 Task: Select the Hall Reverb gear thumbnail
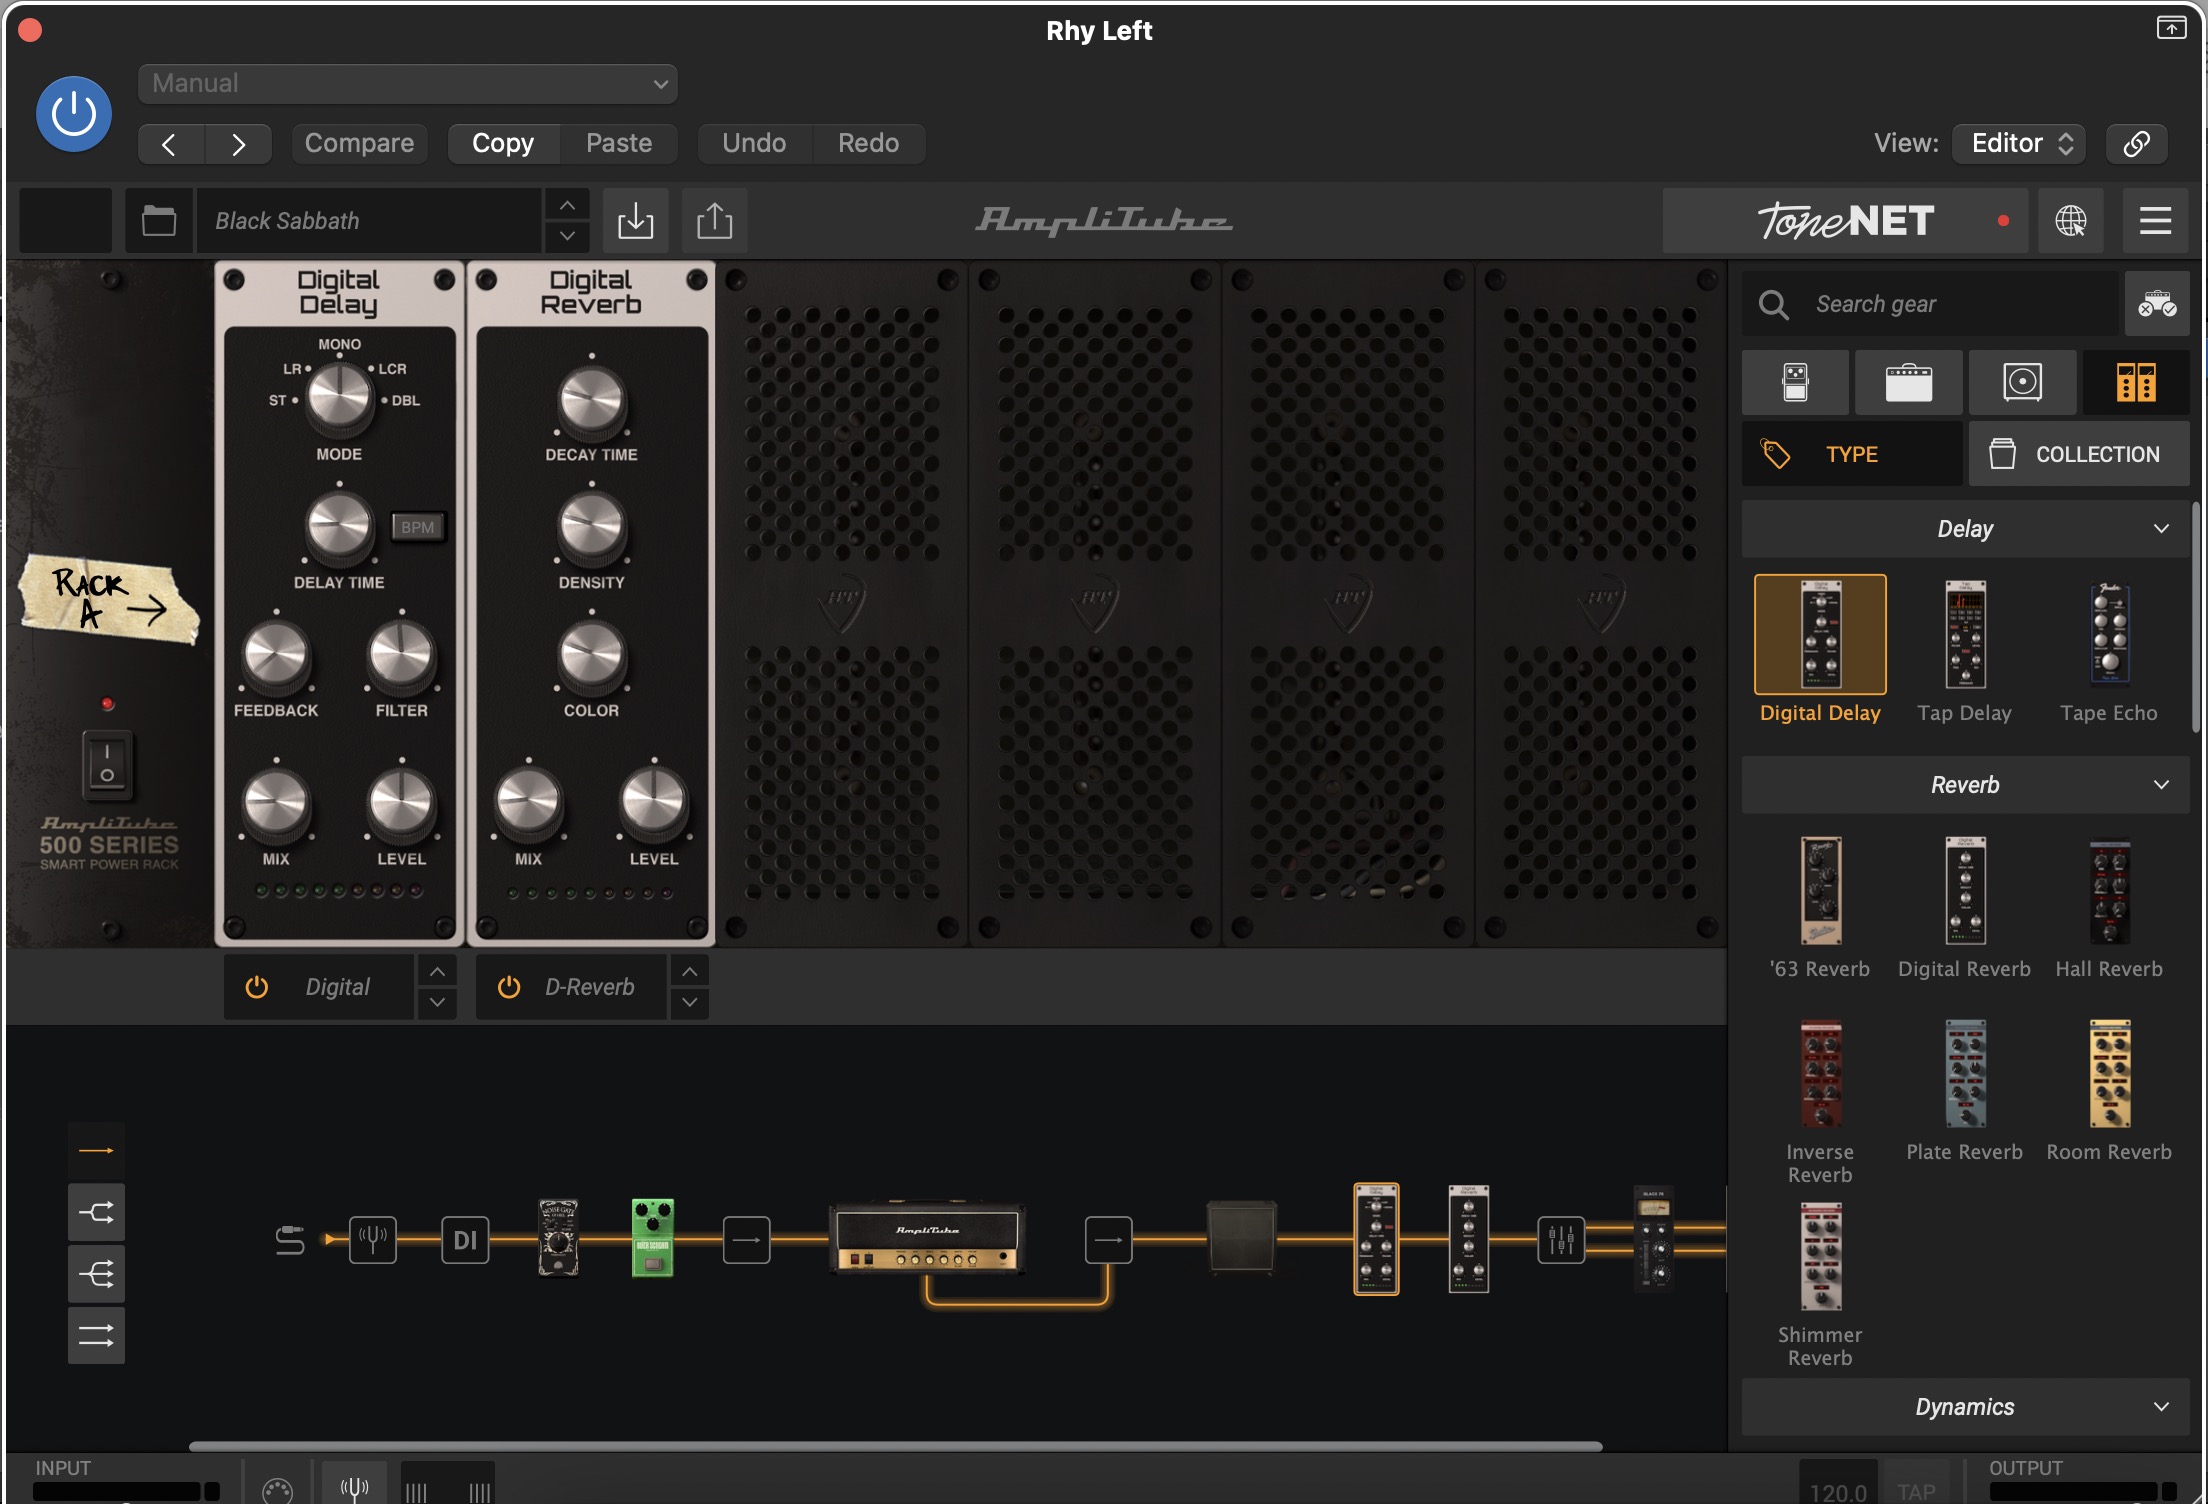click(x=2109, y=891)
